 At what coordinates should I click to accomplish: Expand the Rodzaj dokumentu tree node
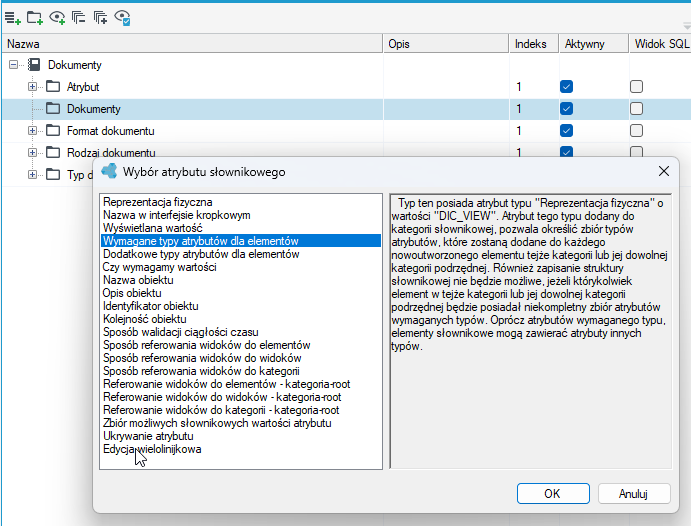click(x=32, y=152)
